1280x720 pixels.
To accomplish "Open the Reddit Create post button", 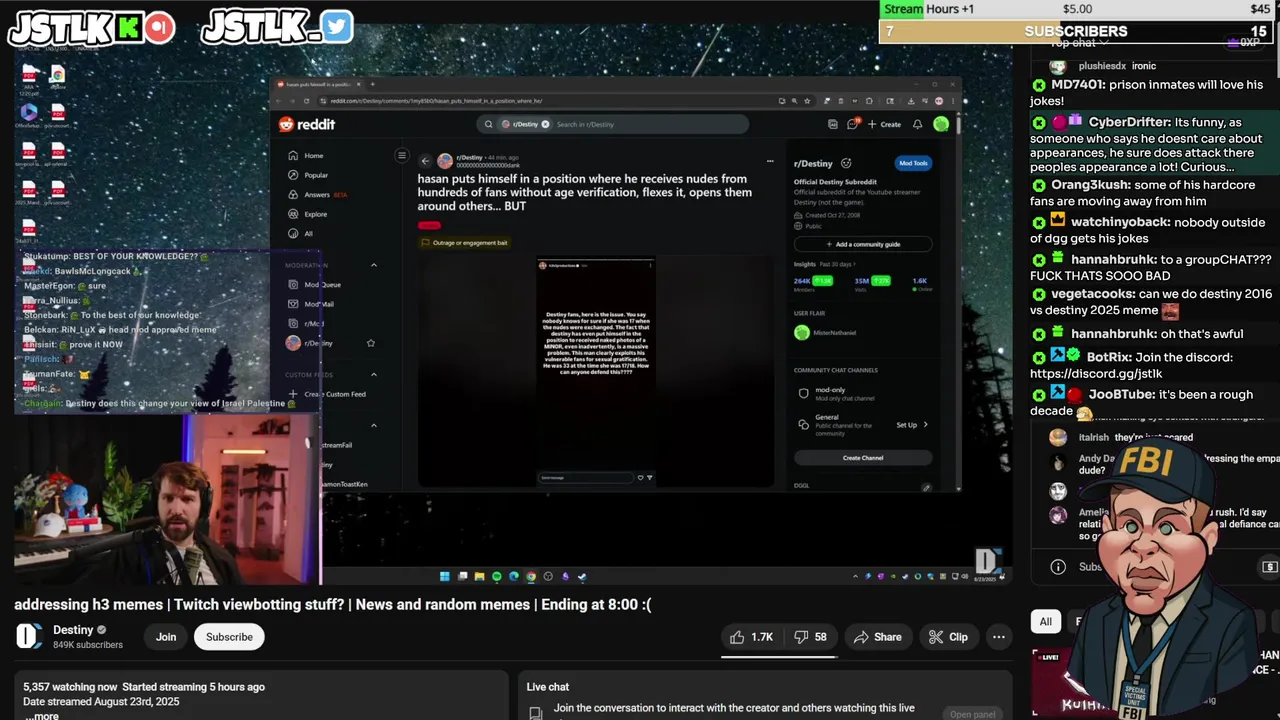I will click(x=884, y=124).
